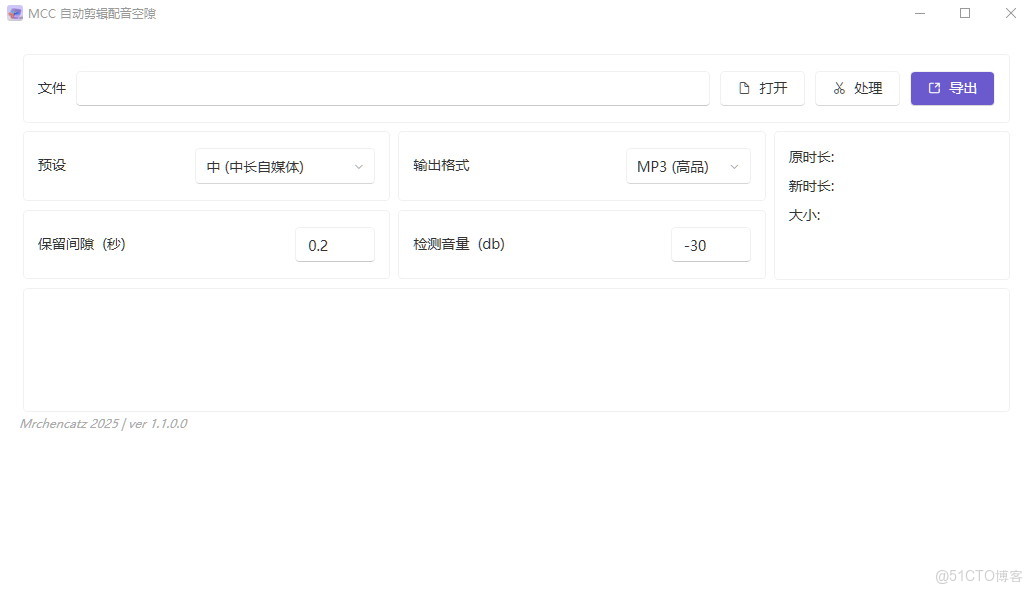Open the 输出格式 format dropdown arrow
The image size is (1033, 593).
coord(735,166)
